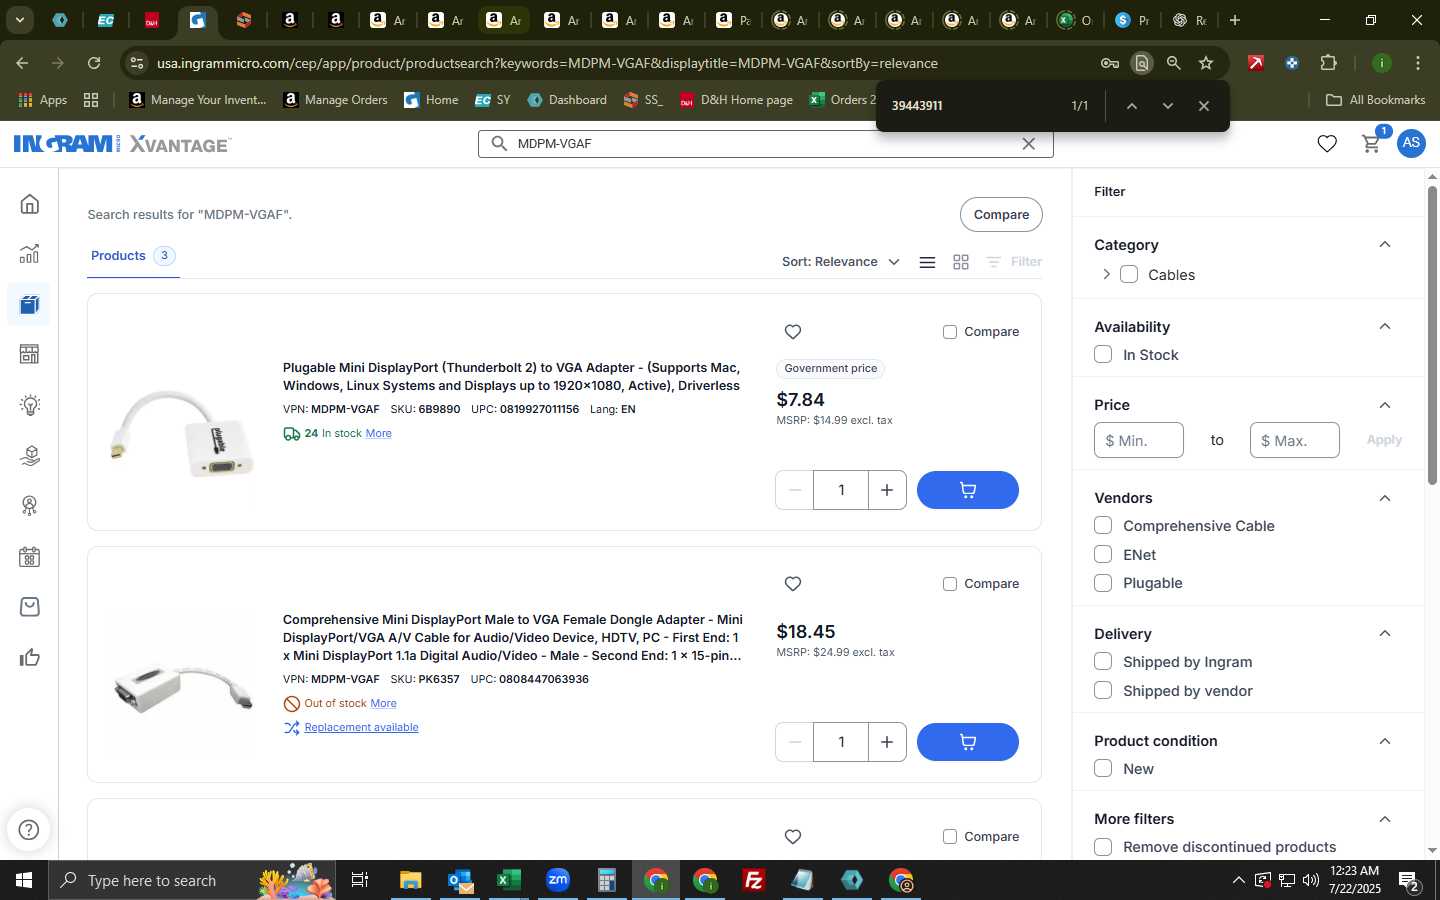This screenshot has width=1440, height=900.
Task: Collapse the Delivery filter section
Action: [x=1385, y=634]
